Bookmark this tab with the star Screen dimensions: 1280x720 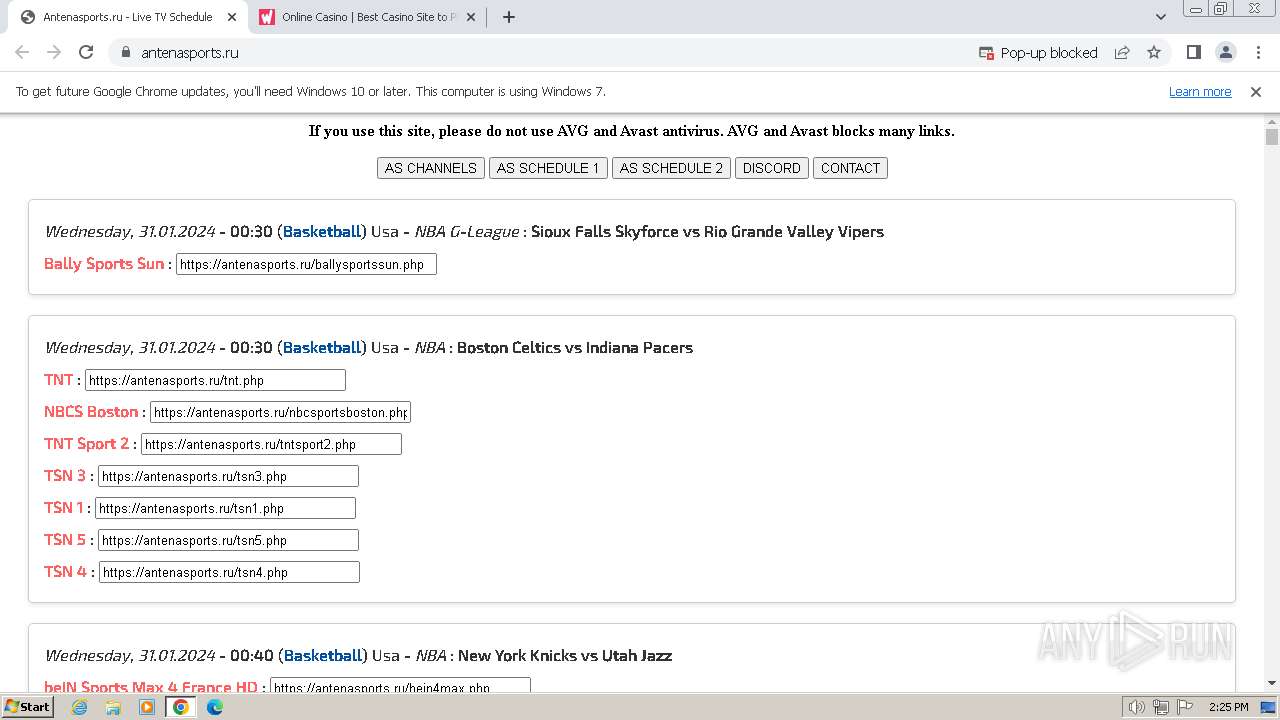pos(1154,52)
